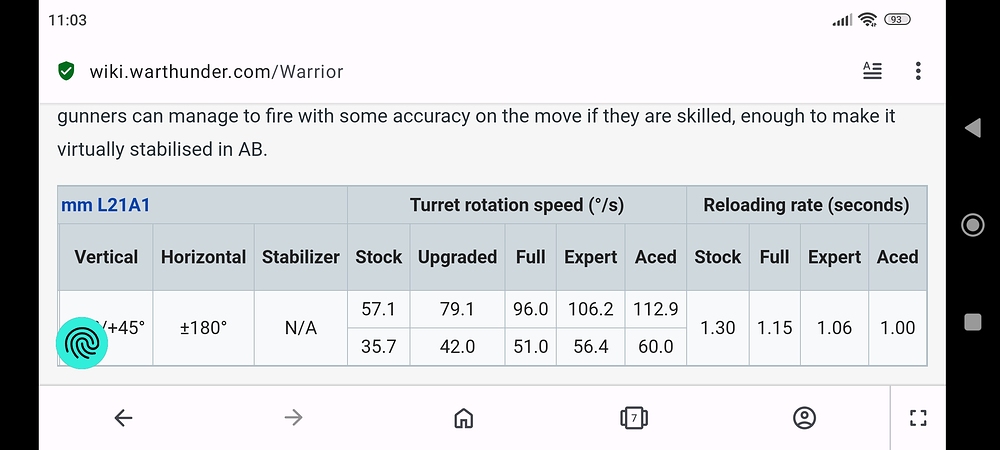Select the Stabilizer column header
Viewport: 1000px width, 450px height.
(x=300, y=257)
